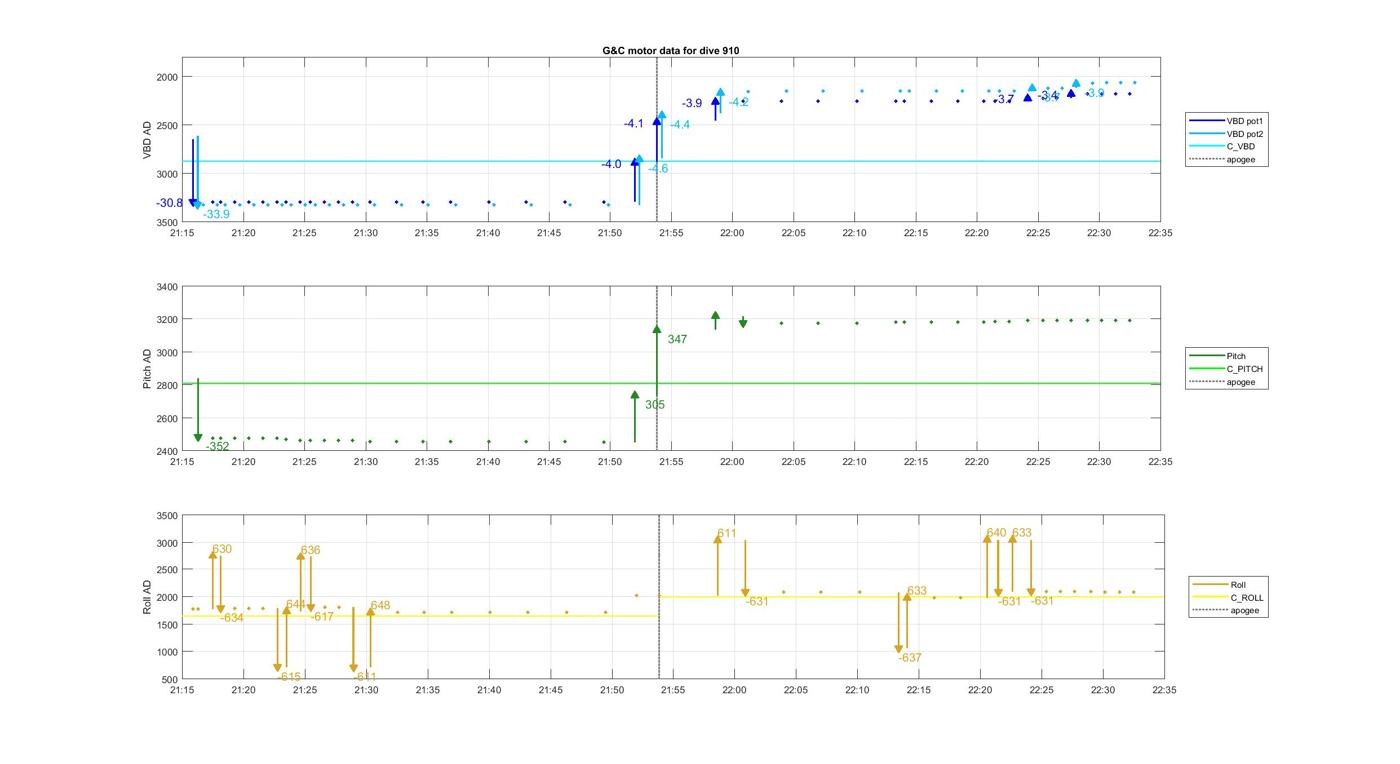Select the "Roll" legend entry
This screenshot has height=764, width=1400.
click(1220, 585)
